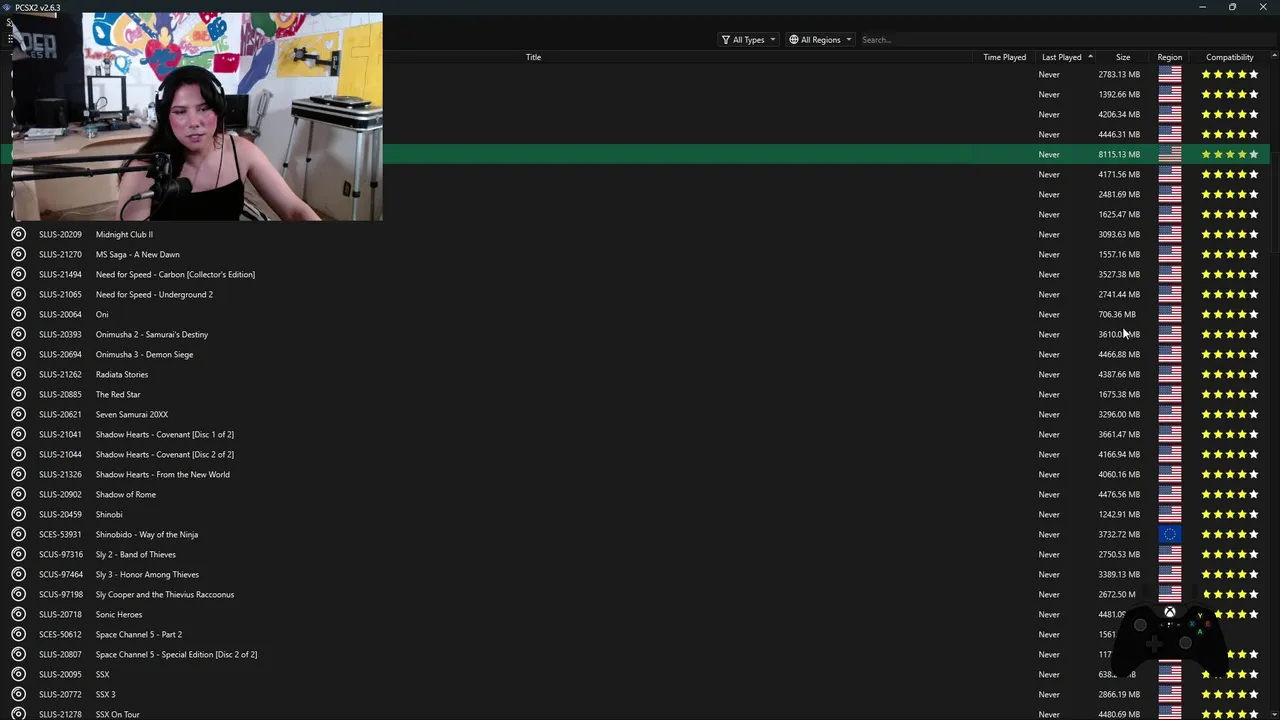1280x720 pixels.
Task: Select Midnight Club II title
Action: [x=124, y=234]
